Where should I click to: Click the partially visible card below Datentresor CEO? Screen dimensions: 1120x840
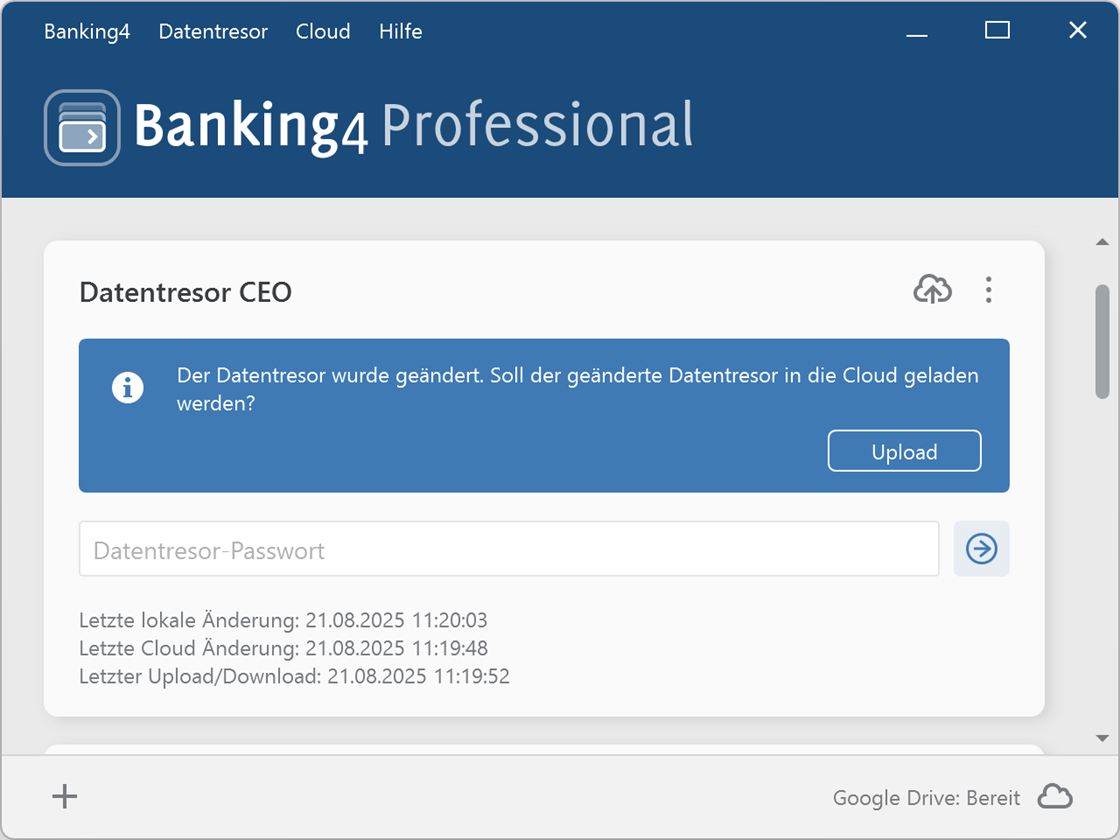pyautogui.click(x=545, y=750)
